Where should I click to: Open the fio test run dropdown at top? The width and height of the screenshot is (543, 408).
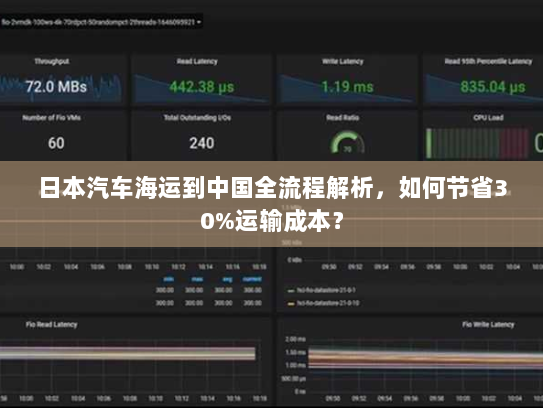tap(100, 22)
